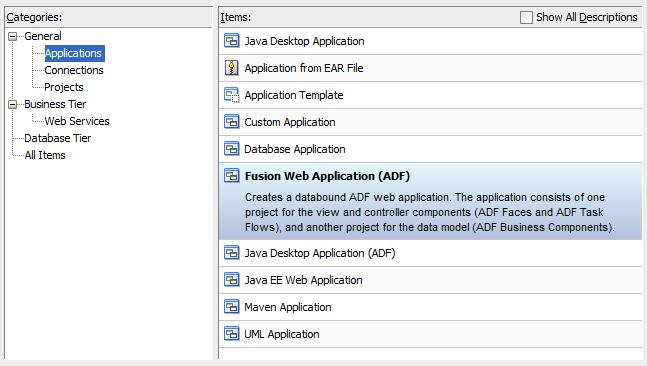Click the UML Application icon

[x=231, y=333]
